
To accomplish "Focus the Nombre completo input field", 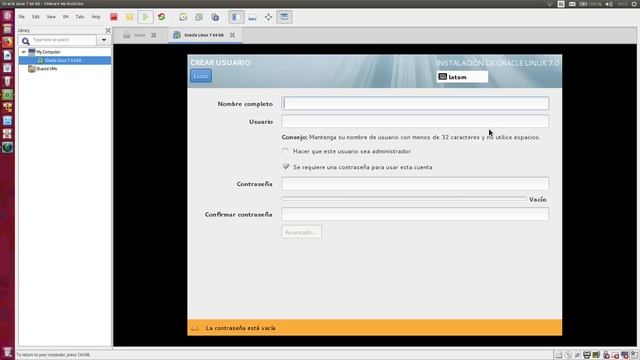I will click(415, 104).
